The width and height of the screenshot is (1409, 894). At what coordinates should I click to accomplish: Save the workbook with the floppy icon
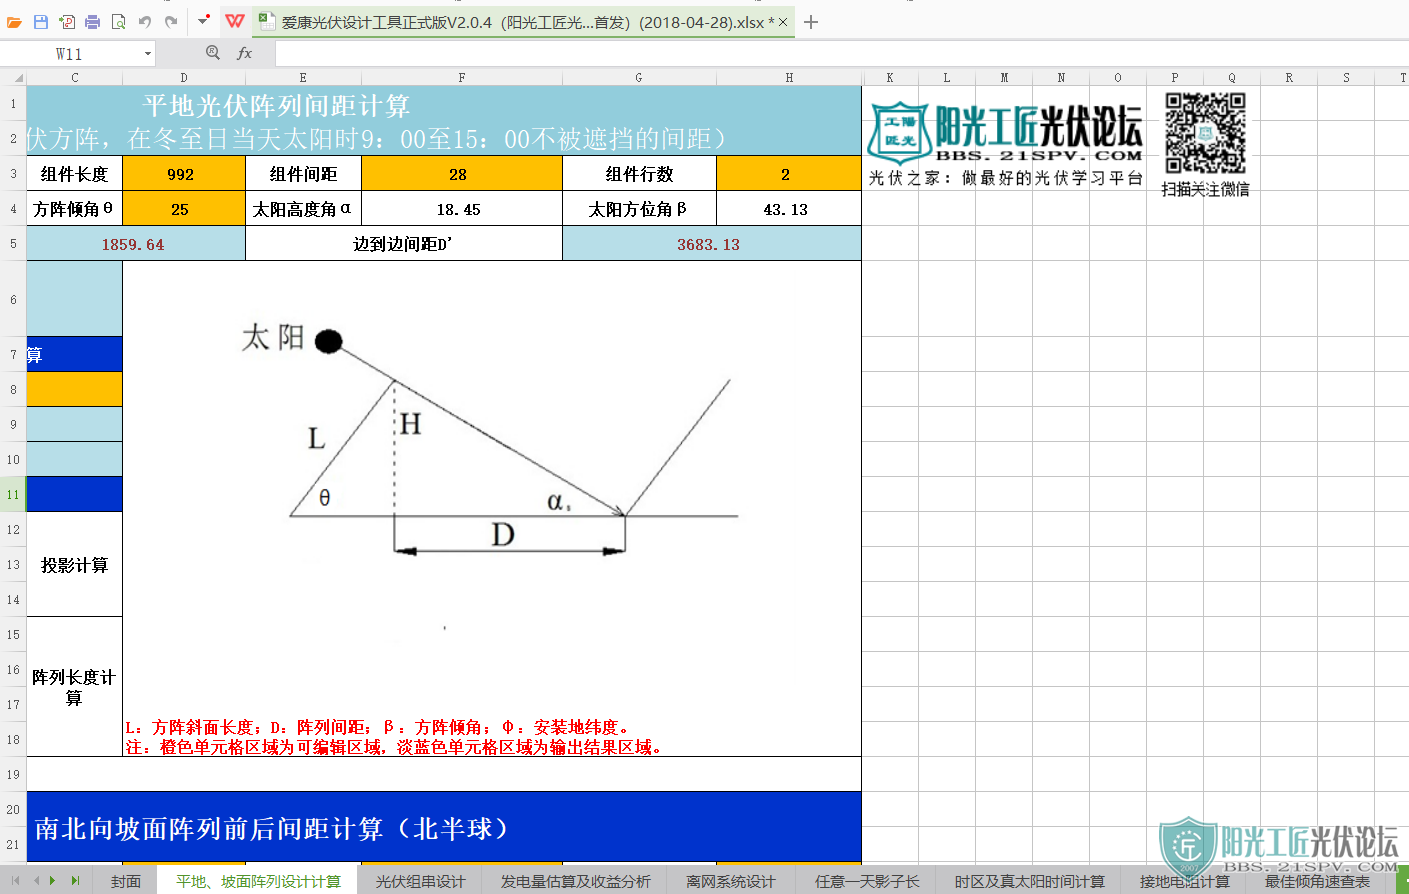(41, 21)
